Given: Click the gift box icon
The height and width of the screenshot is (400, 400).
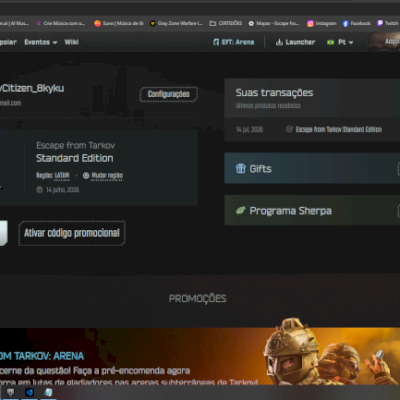Looking at the screenshot, I should click(x=241, y=168).
